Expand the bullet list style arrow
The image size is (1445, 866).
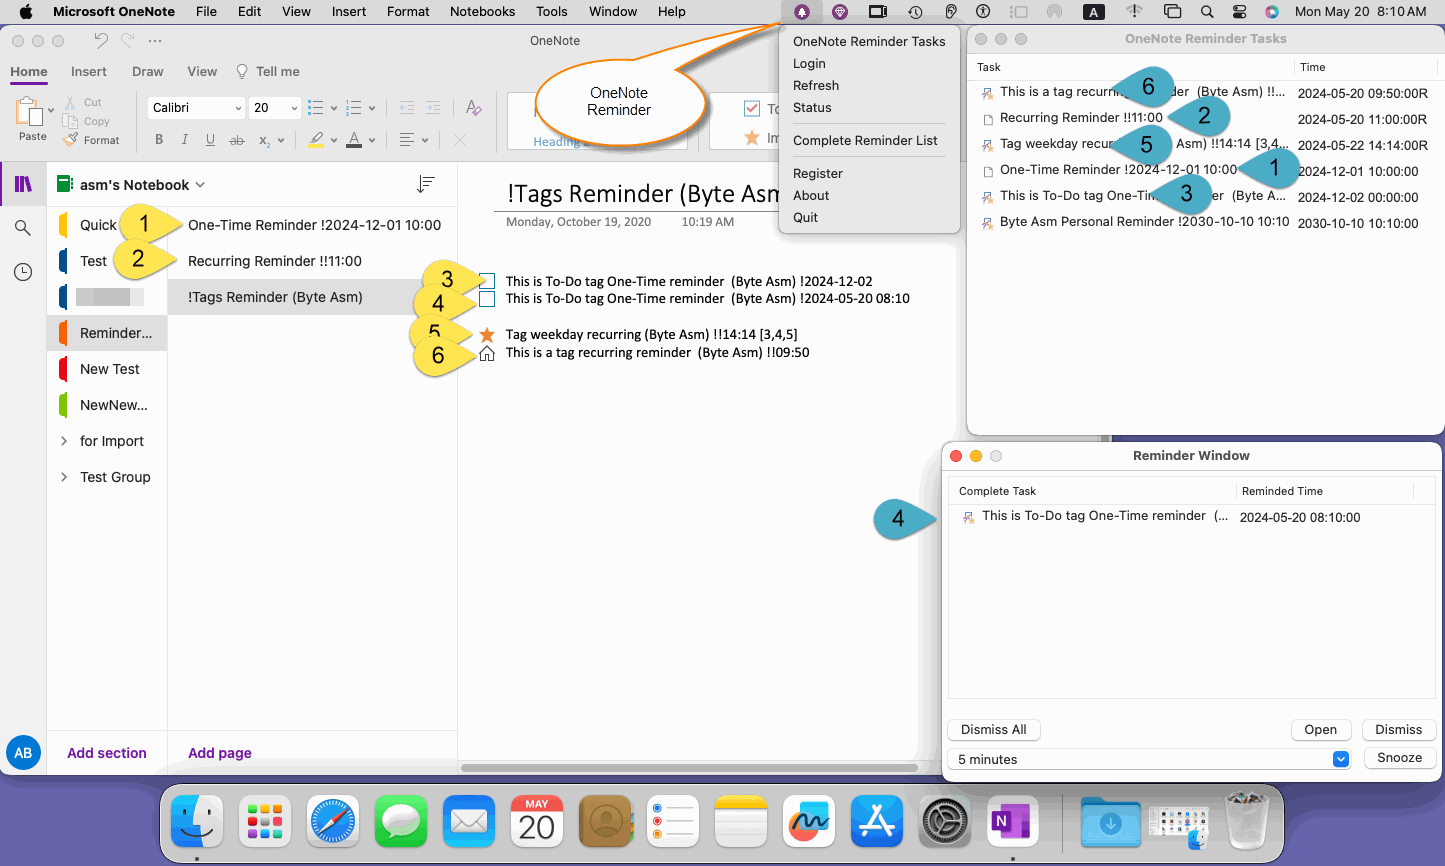click(333, 108)
